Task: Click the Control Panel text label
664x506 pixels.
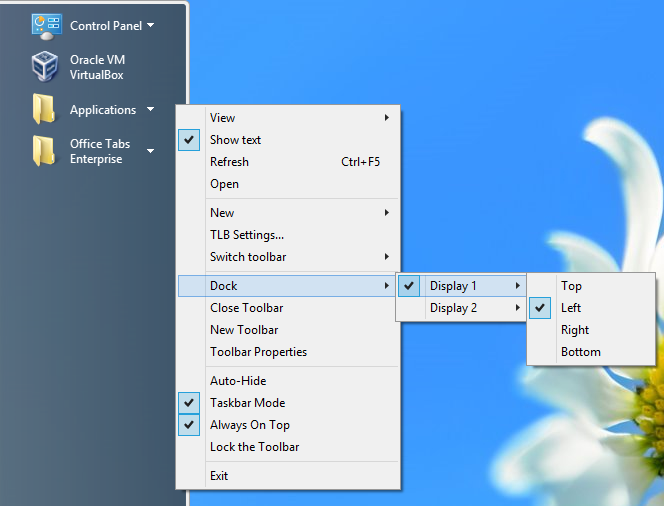Action: coord(106,26)
